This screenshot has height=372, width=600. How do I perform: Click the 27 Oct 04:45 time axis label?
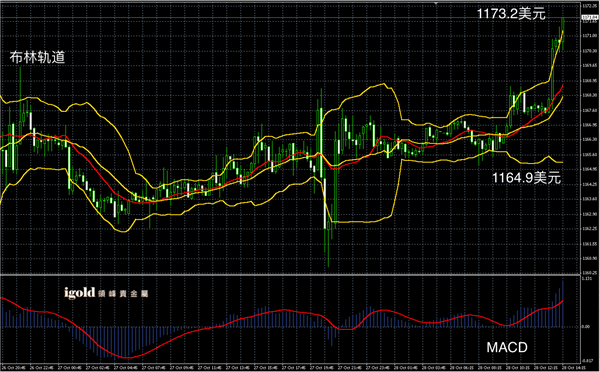(x=127, y=367)
